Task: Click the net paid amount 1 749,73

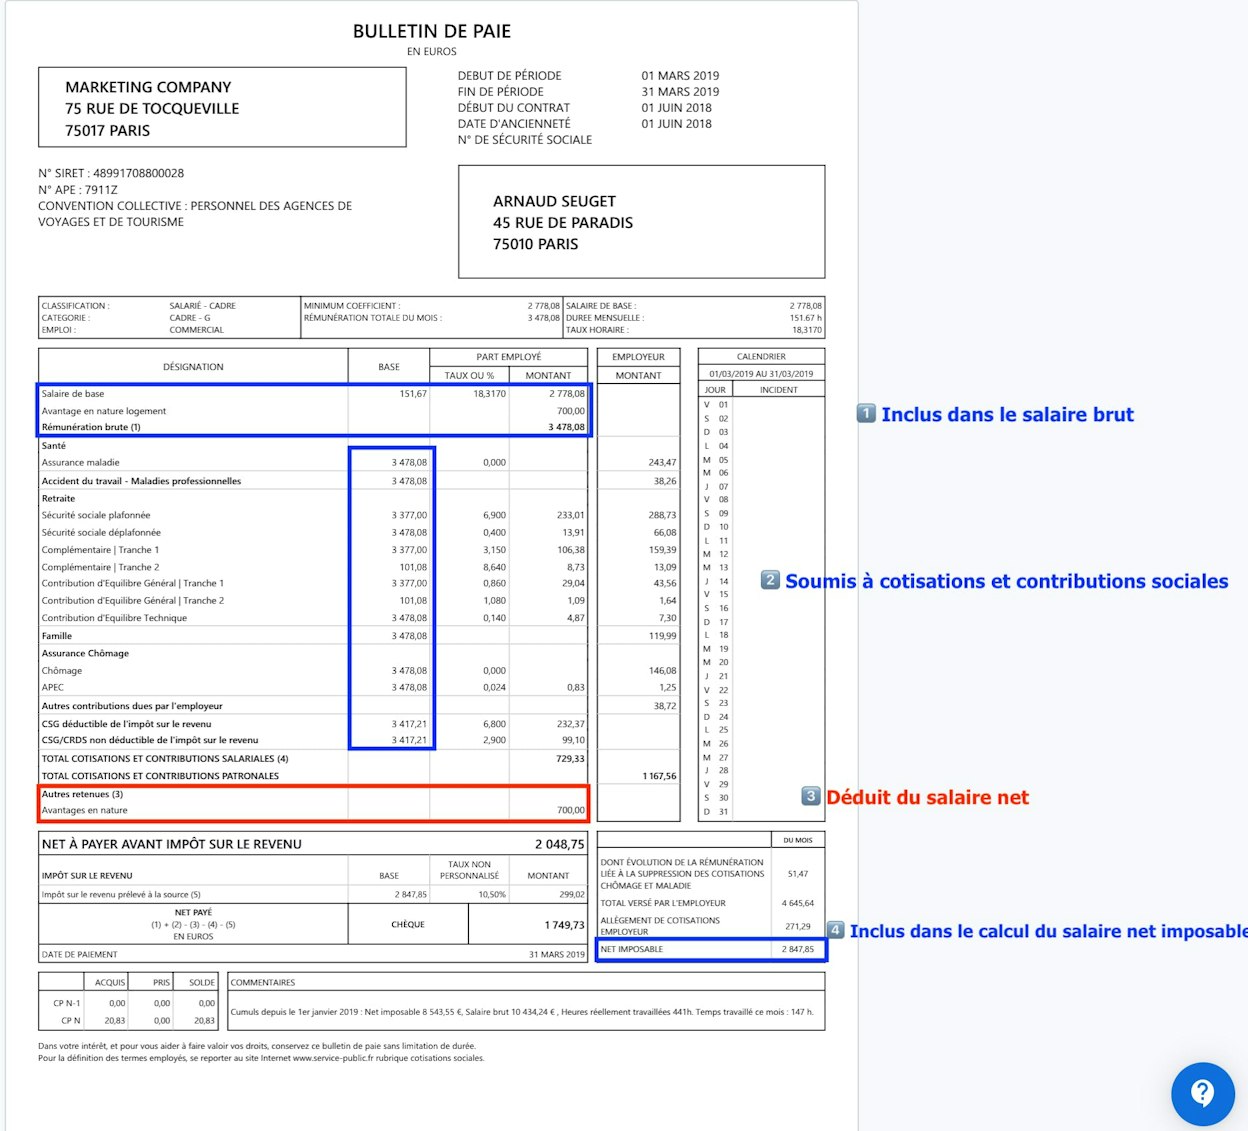Action: [565, 925]
